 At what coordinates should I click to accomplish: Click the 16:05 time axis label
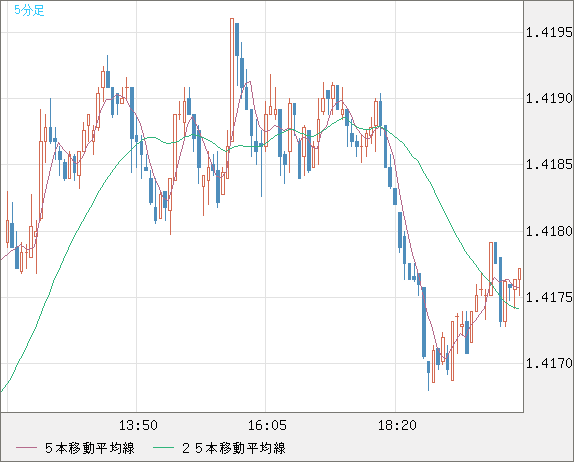click(x=267, y=425)
